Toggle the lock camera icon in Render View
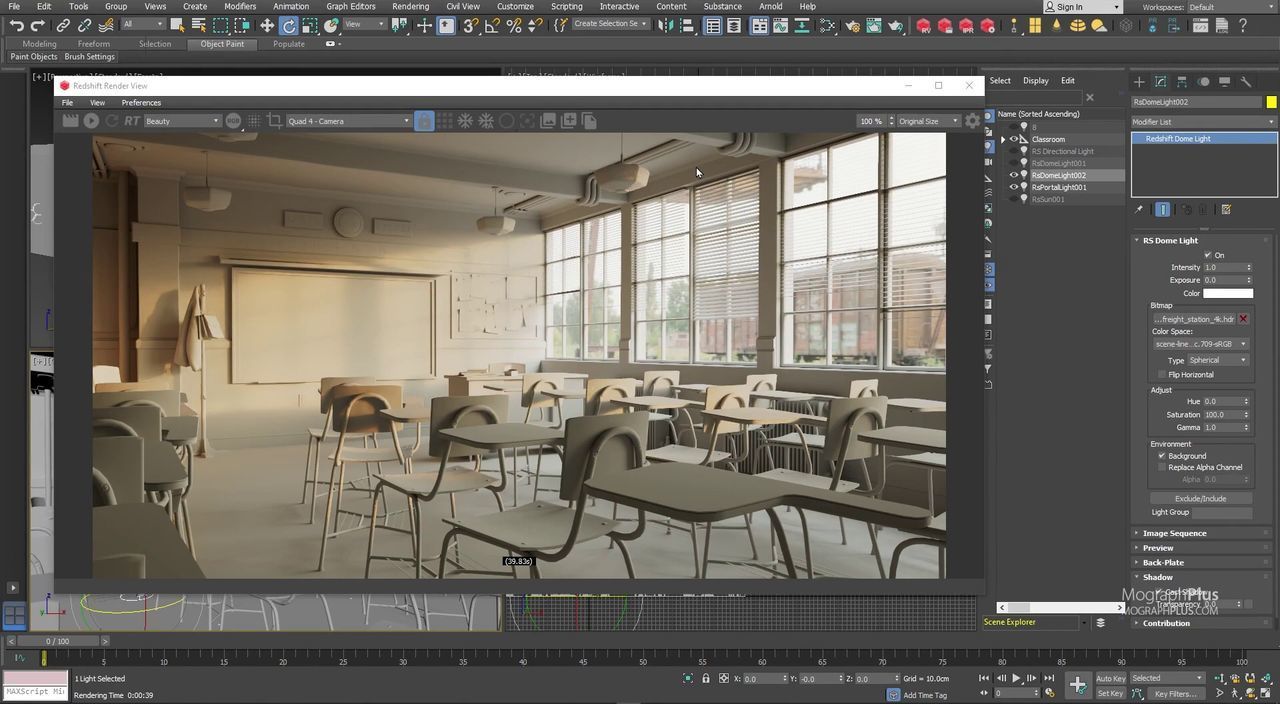The height and width of the screenshot is (704, 1280). pos(424,121)
